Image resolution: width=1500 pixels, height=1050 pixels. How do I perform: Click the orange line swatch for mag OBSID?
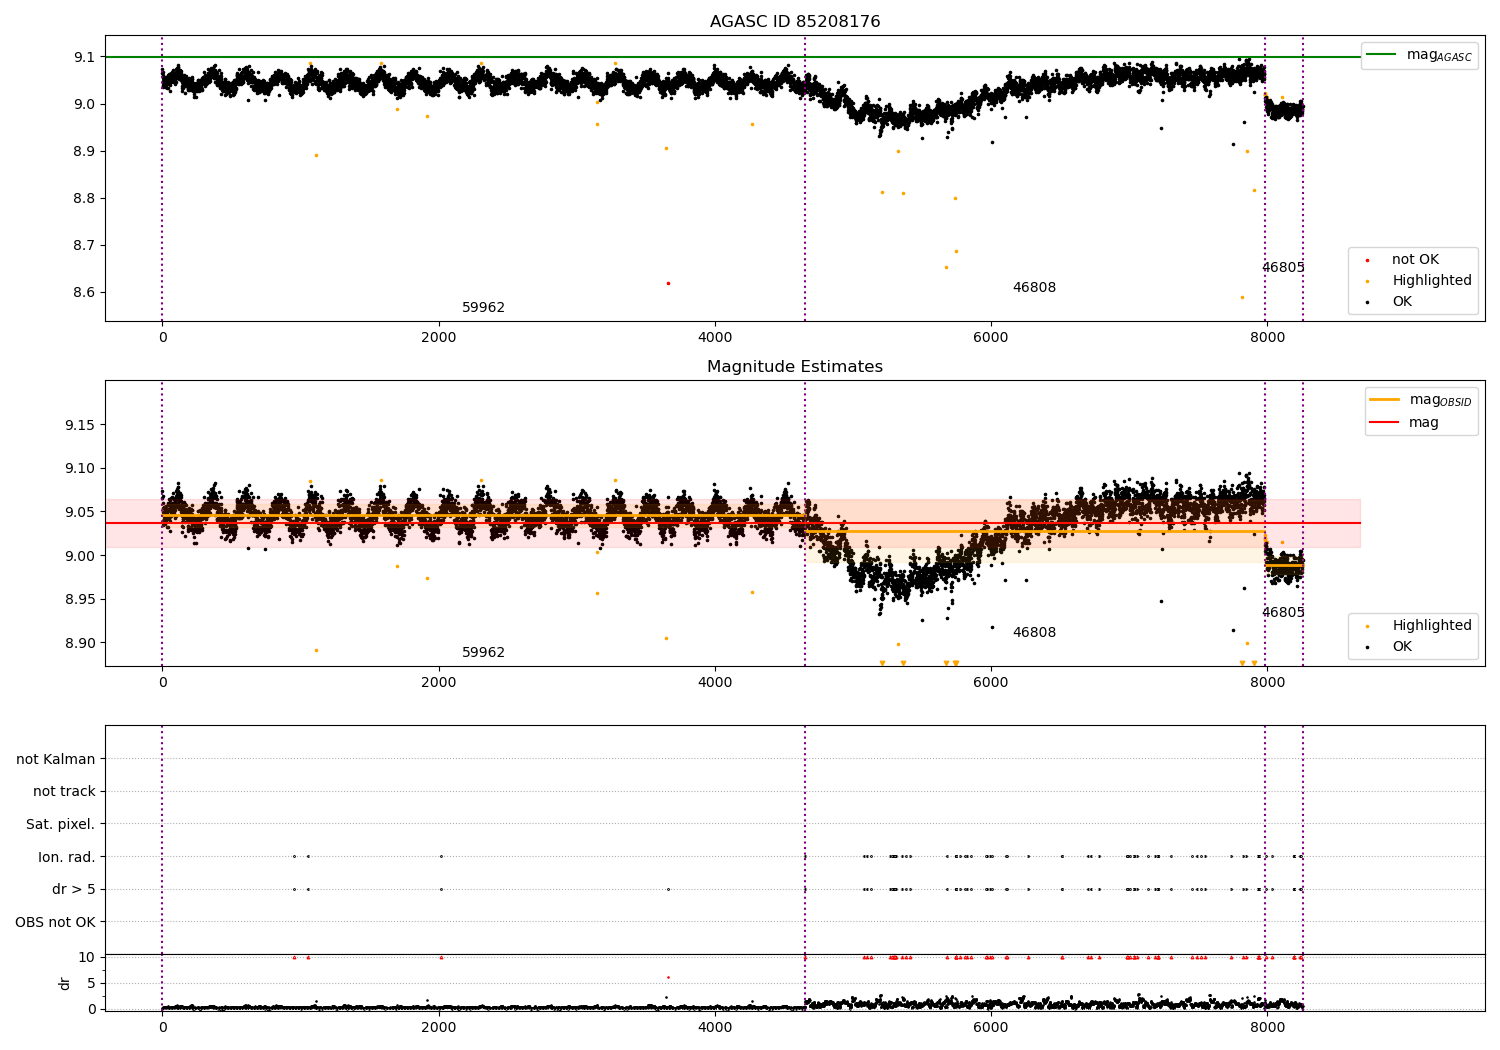(1384, 400)
